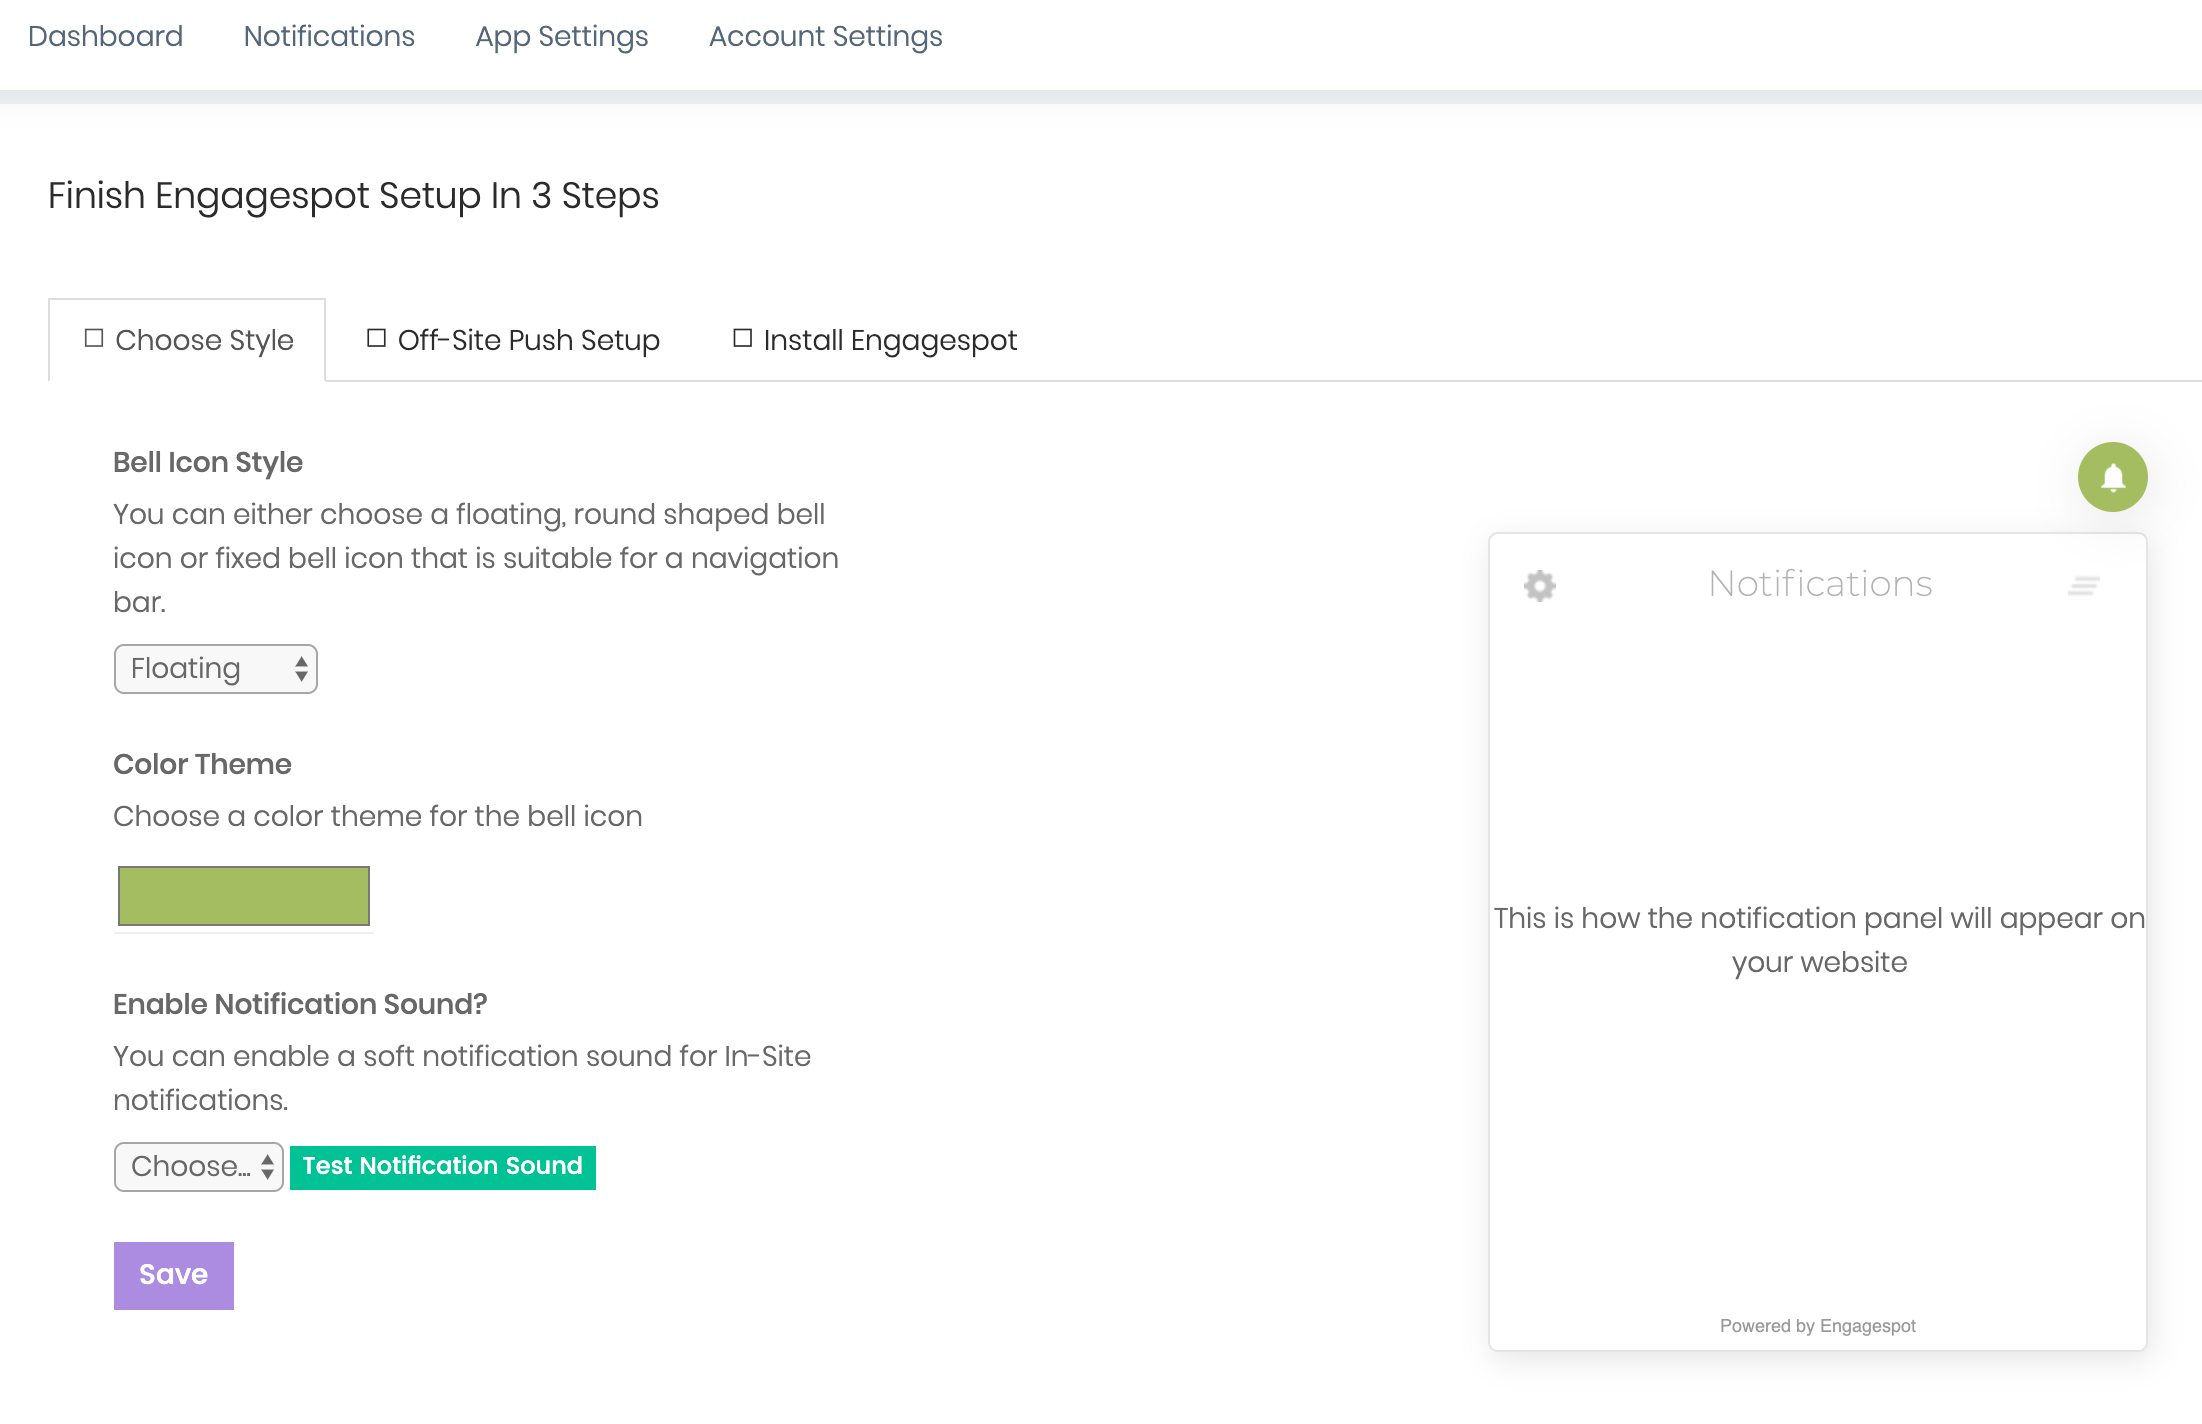
Task: Click the Test Notification Sound button
Action: point(443,1167)
